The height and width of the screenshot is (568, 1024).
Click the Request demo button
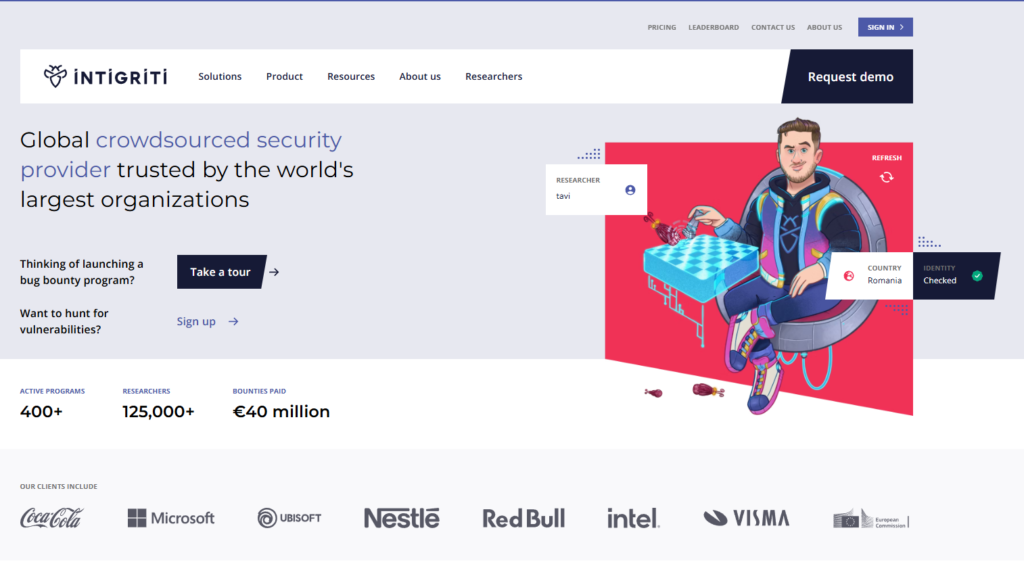848,76
